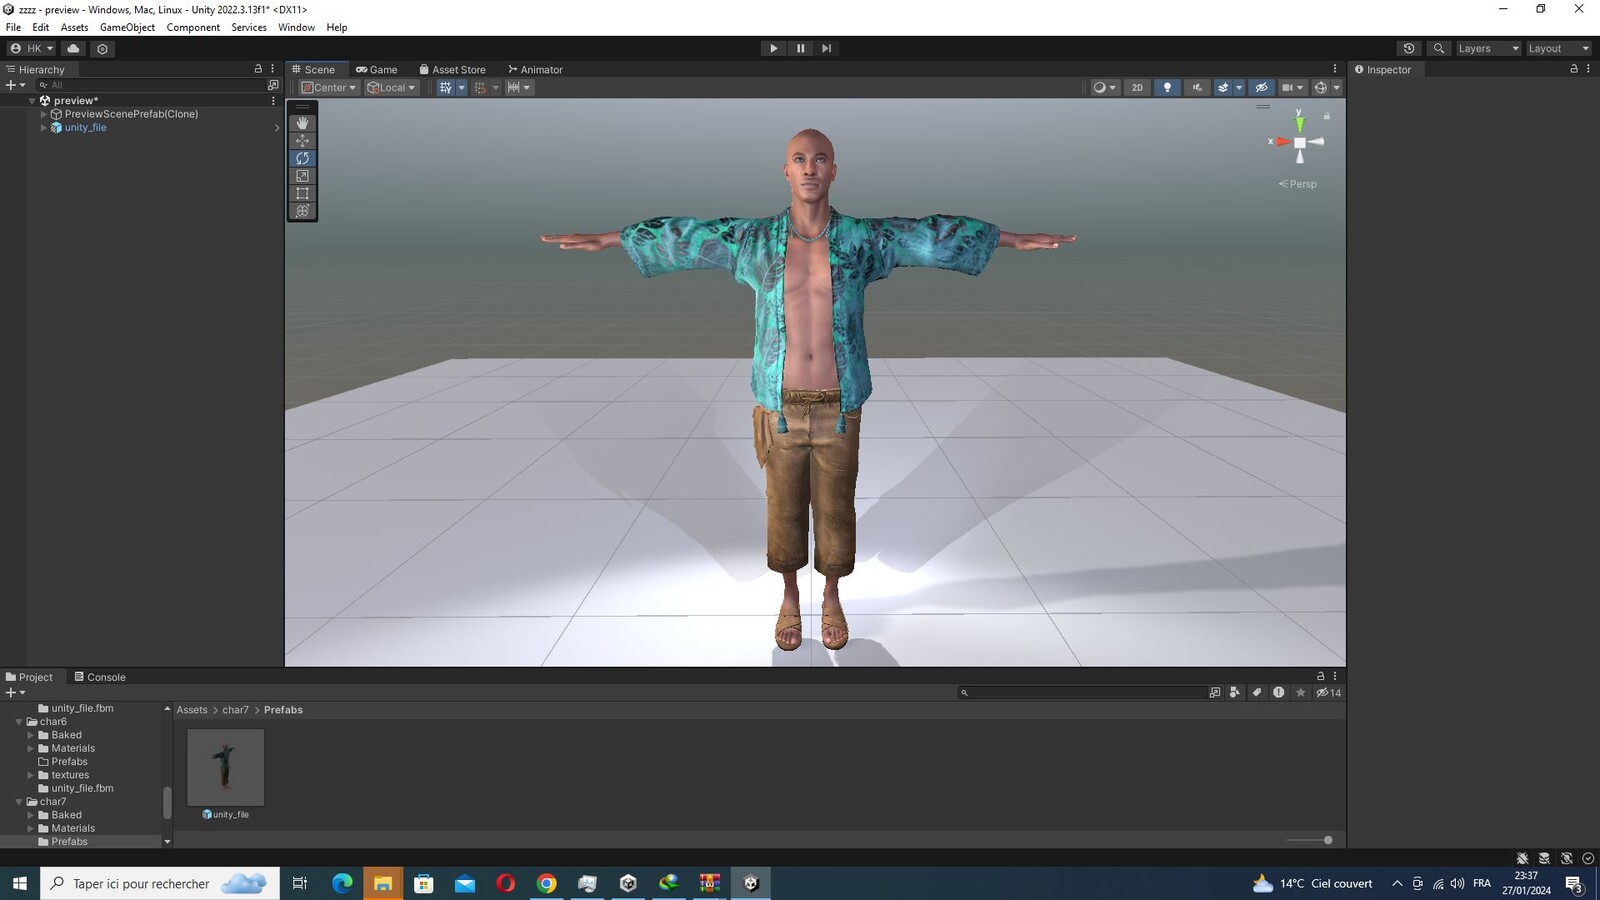
Task: Select the unity_file prefab thumbnail
Action: [x=226, y=767]
